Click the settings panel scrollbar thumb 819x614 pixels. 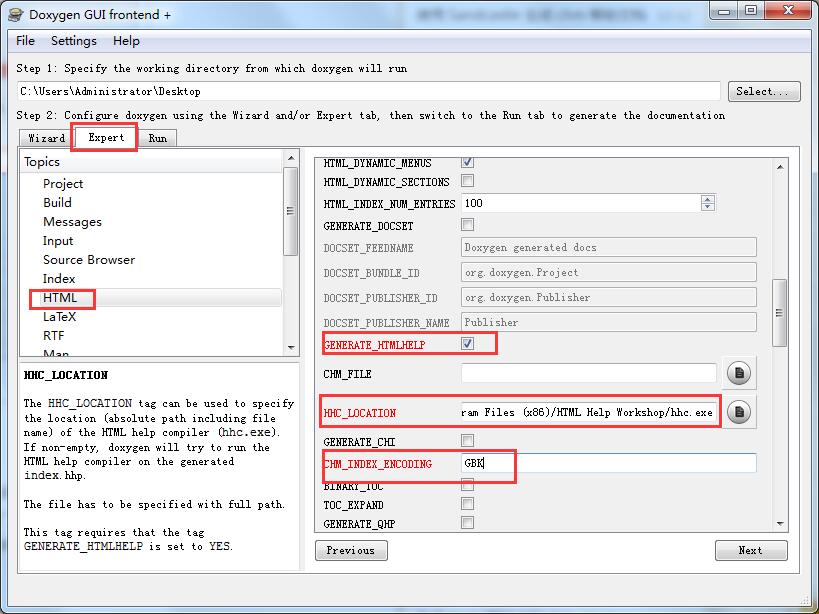(x=779, y=313)
